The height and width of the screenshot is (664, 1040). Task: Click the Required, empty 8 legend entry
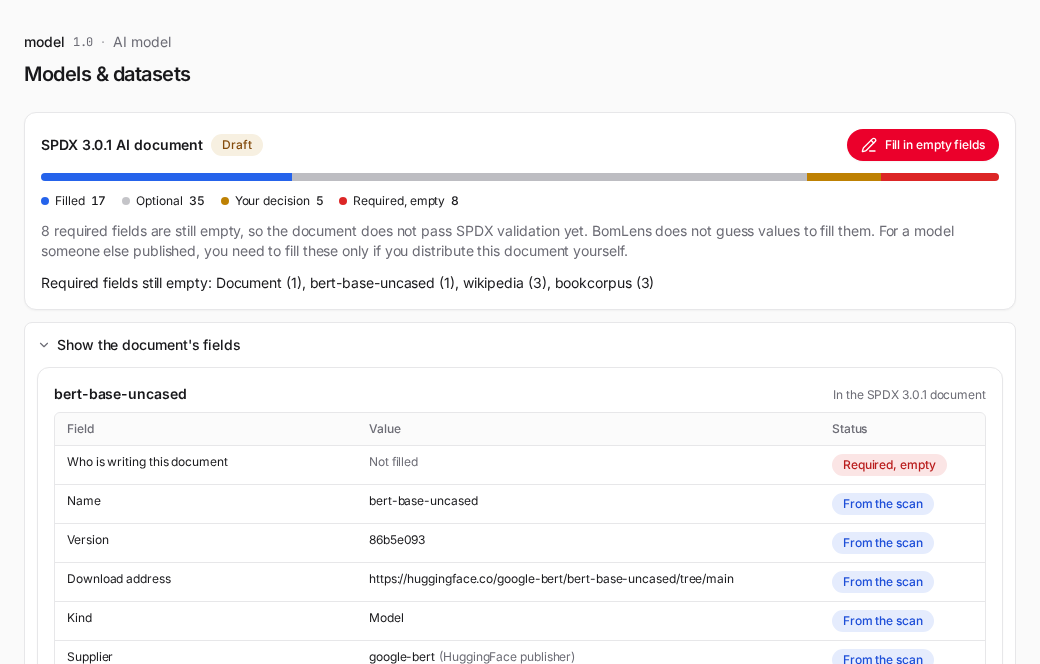[x=399, y=201]
